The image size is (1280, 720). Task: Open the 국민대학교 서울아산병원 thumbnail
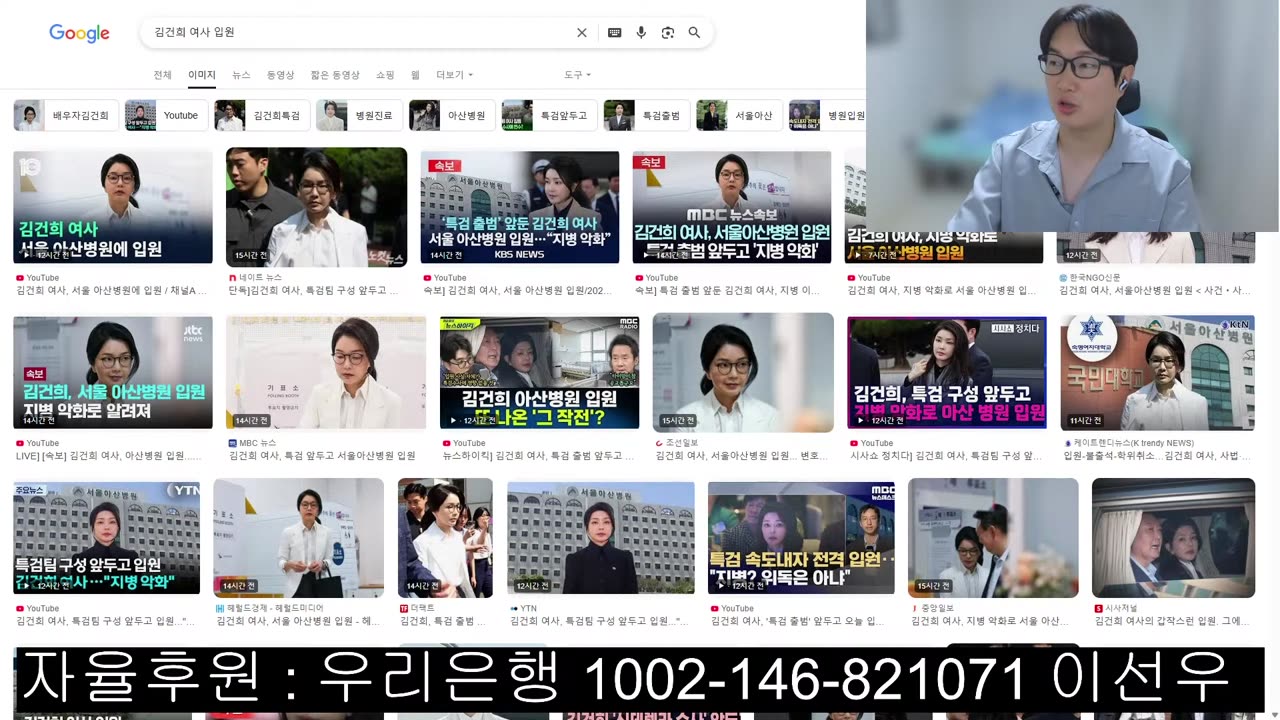pyautogui.click(x=1157, y=373)
